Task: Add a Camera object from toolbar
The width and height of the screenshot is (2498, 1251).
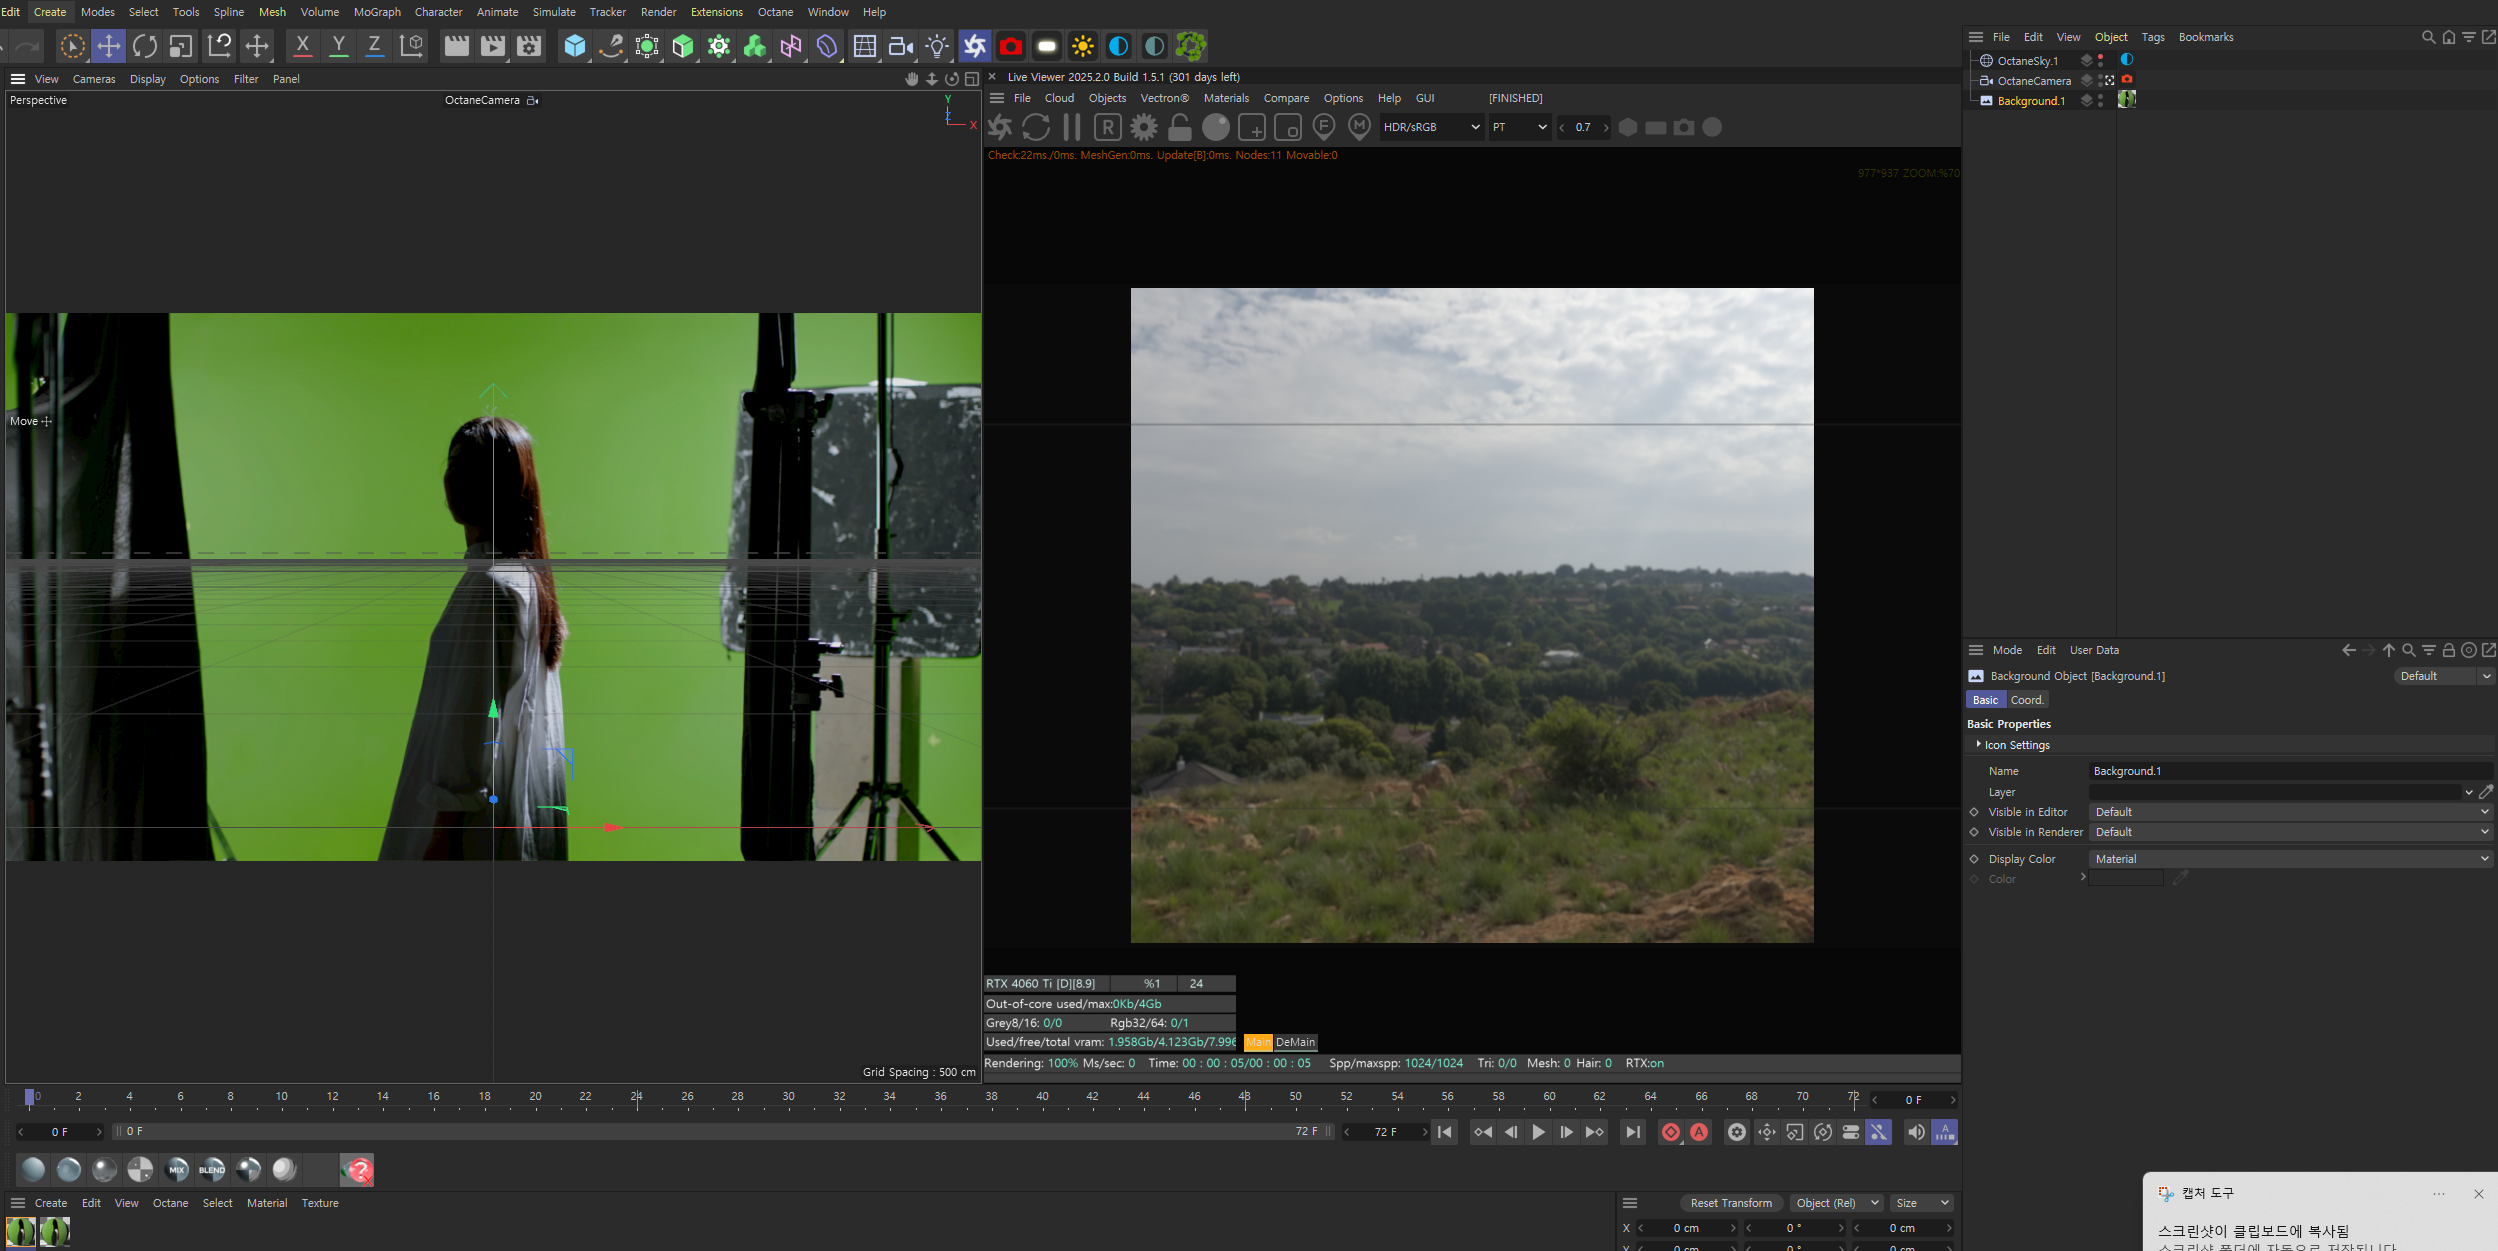Action: [901, 46]
